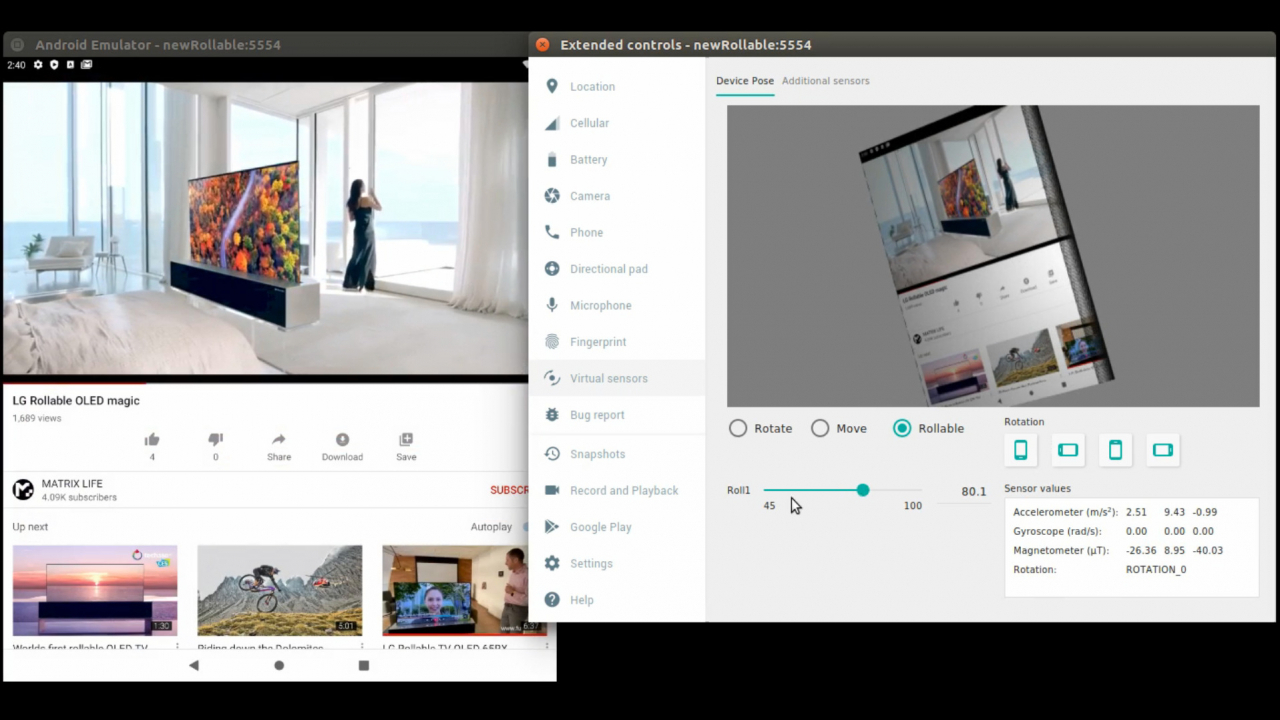This screenshot has width=1280, height=720.
Task: Dislike the video with thumbs-down icon
Action: point(215,440)
